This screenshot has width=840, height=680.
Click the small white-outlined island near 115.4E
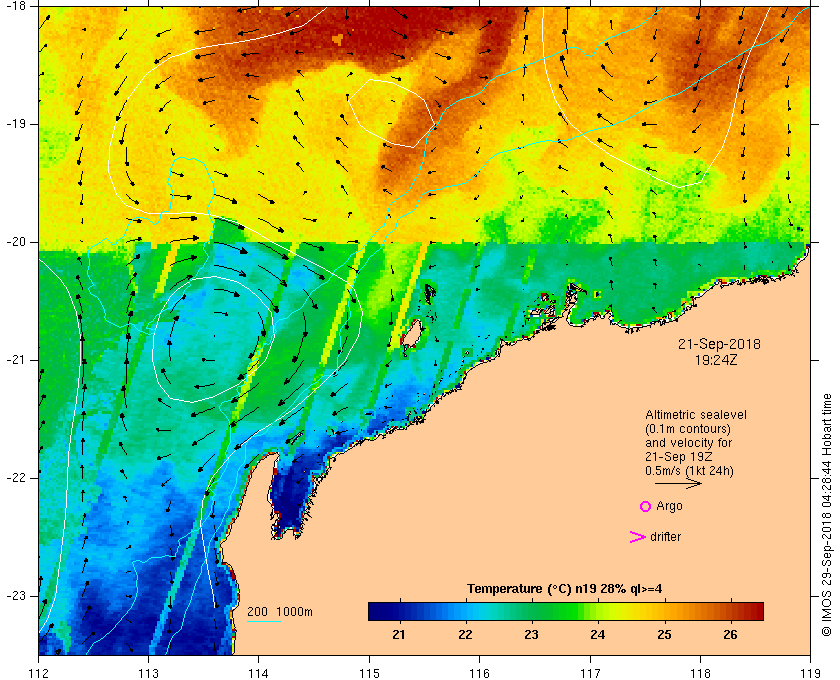(x=412, y=335)
